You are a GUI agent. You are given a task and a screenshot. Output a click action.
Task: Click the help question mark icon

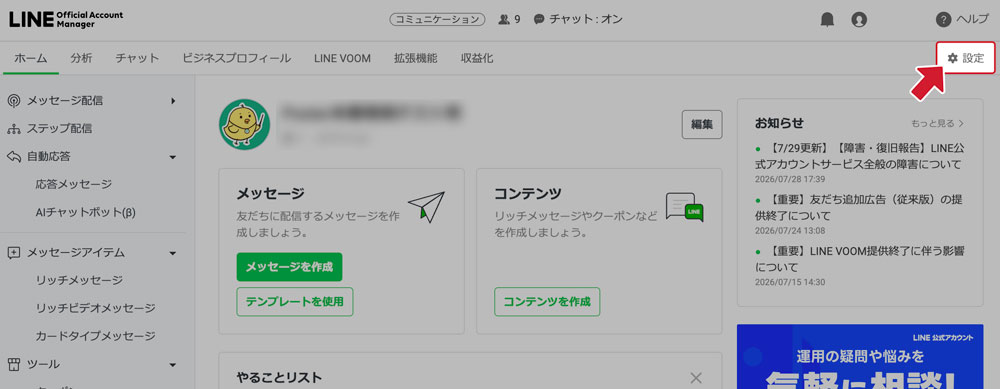pos(943,20)
